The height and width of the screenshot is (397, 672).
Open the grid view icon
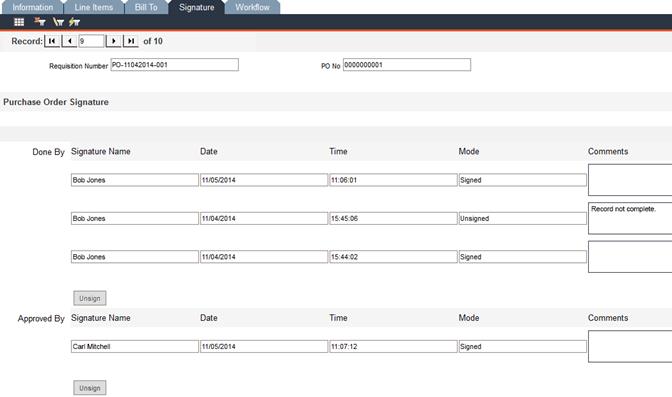tap(19, 22)
